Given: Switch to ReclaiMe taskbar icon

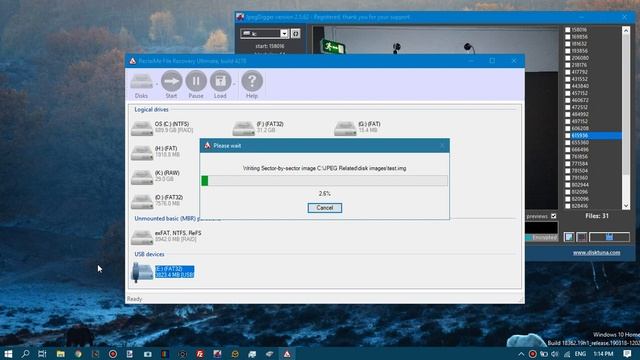Looking at the screenshot, I should click(x=287, y=353).
